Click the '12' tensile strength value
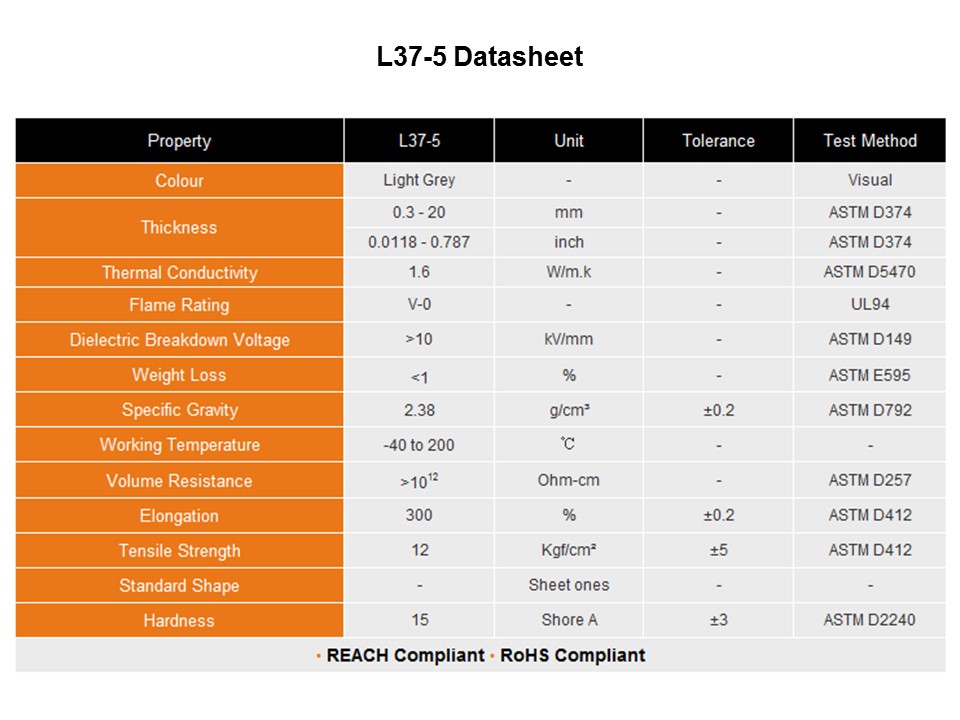This screenshot has height=720, width=960. (419, 550)
